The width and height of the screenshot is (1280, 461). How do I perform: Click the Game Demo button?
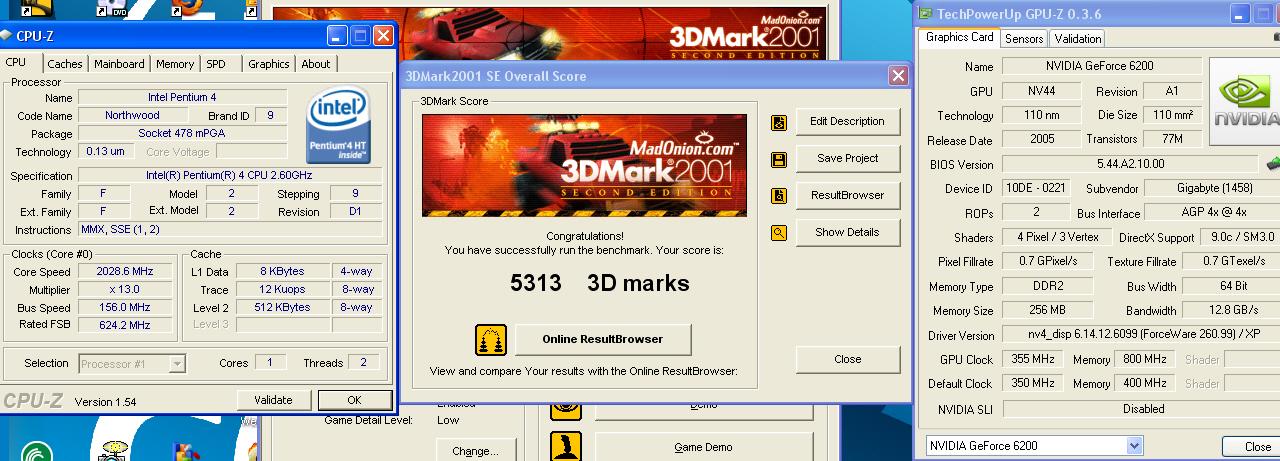[x=702, y=447]
